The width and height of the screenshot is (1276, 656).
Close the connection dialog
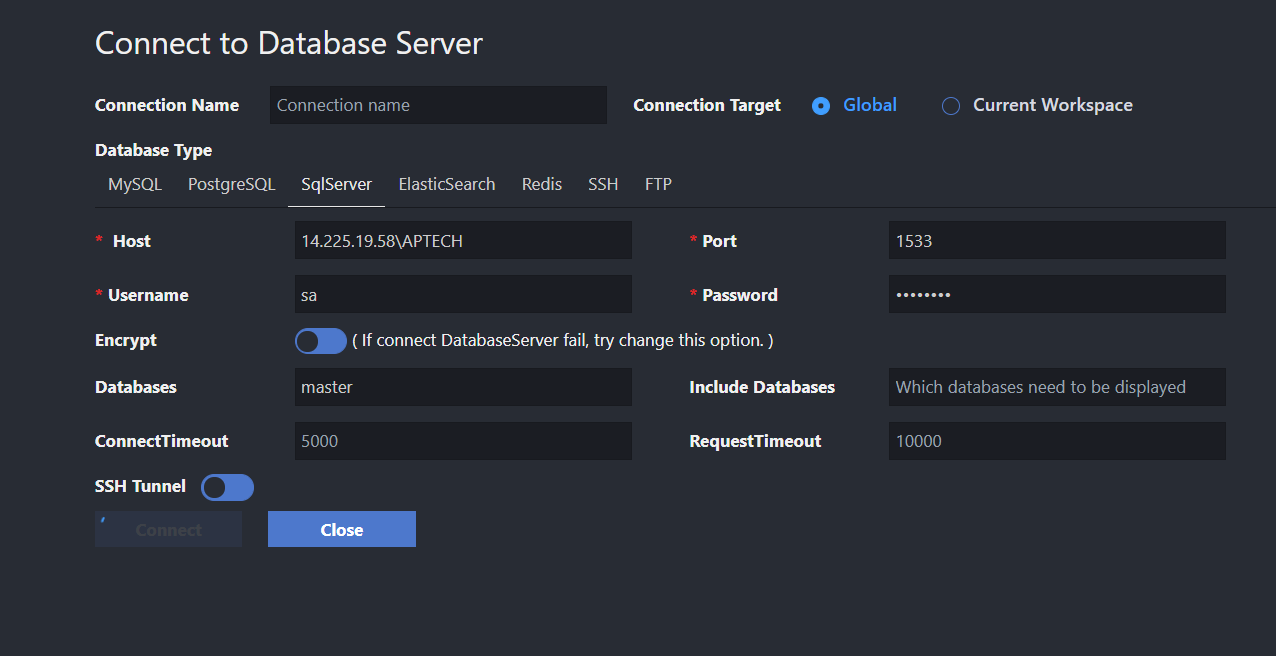(x=341, y=529)
